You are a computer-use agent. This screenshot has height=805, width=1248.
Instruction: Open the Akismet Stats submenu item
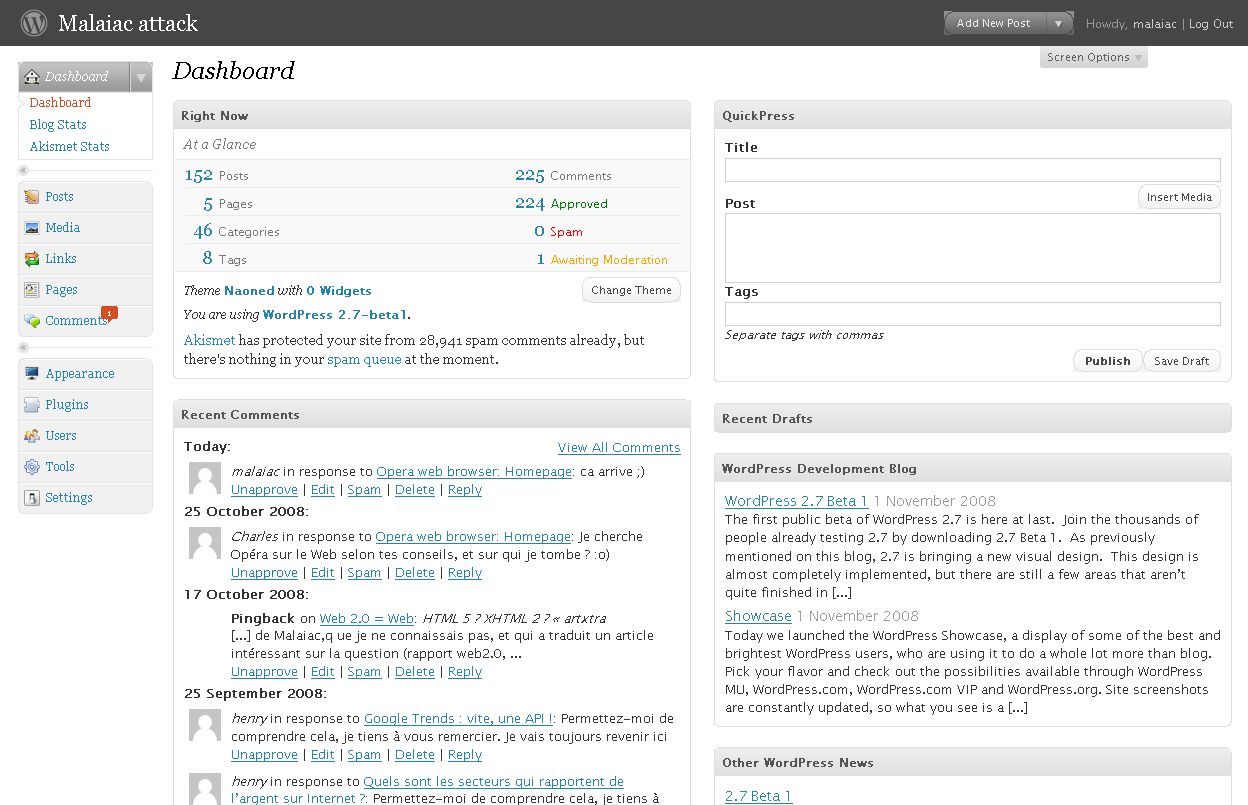(x=70, y=147)
